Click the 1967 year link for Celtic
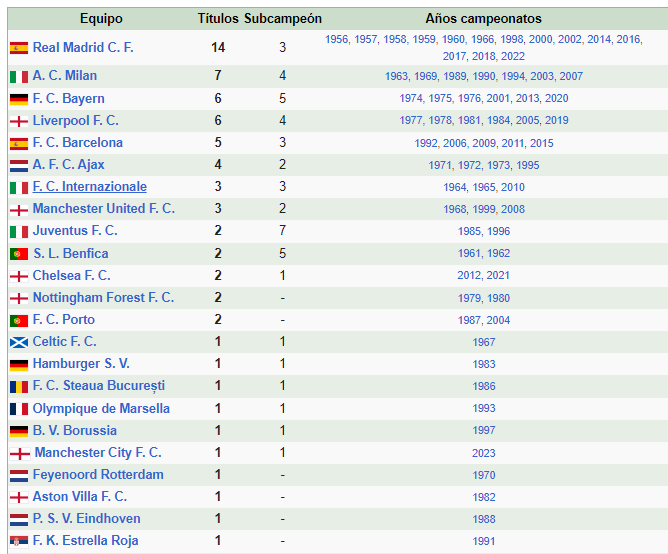The height and width of the screenshot is (554, 668). pyautogui.click(x=484, y=342)
